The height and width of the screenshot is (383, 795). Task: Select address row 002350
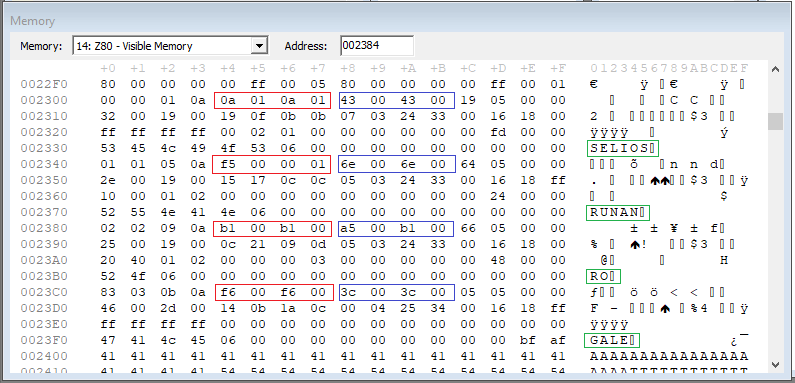tap(44, 180)
